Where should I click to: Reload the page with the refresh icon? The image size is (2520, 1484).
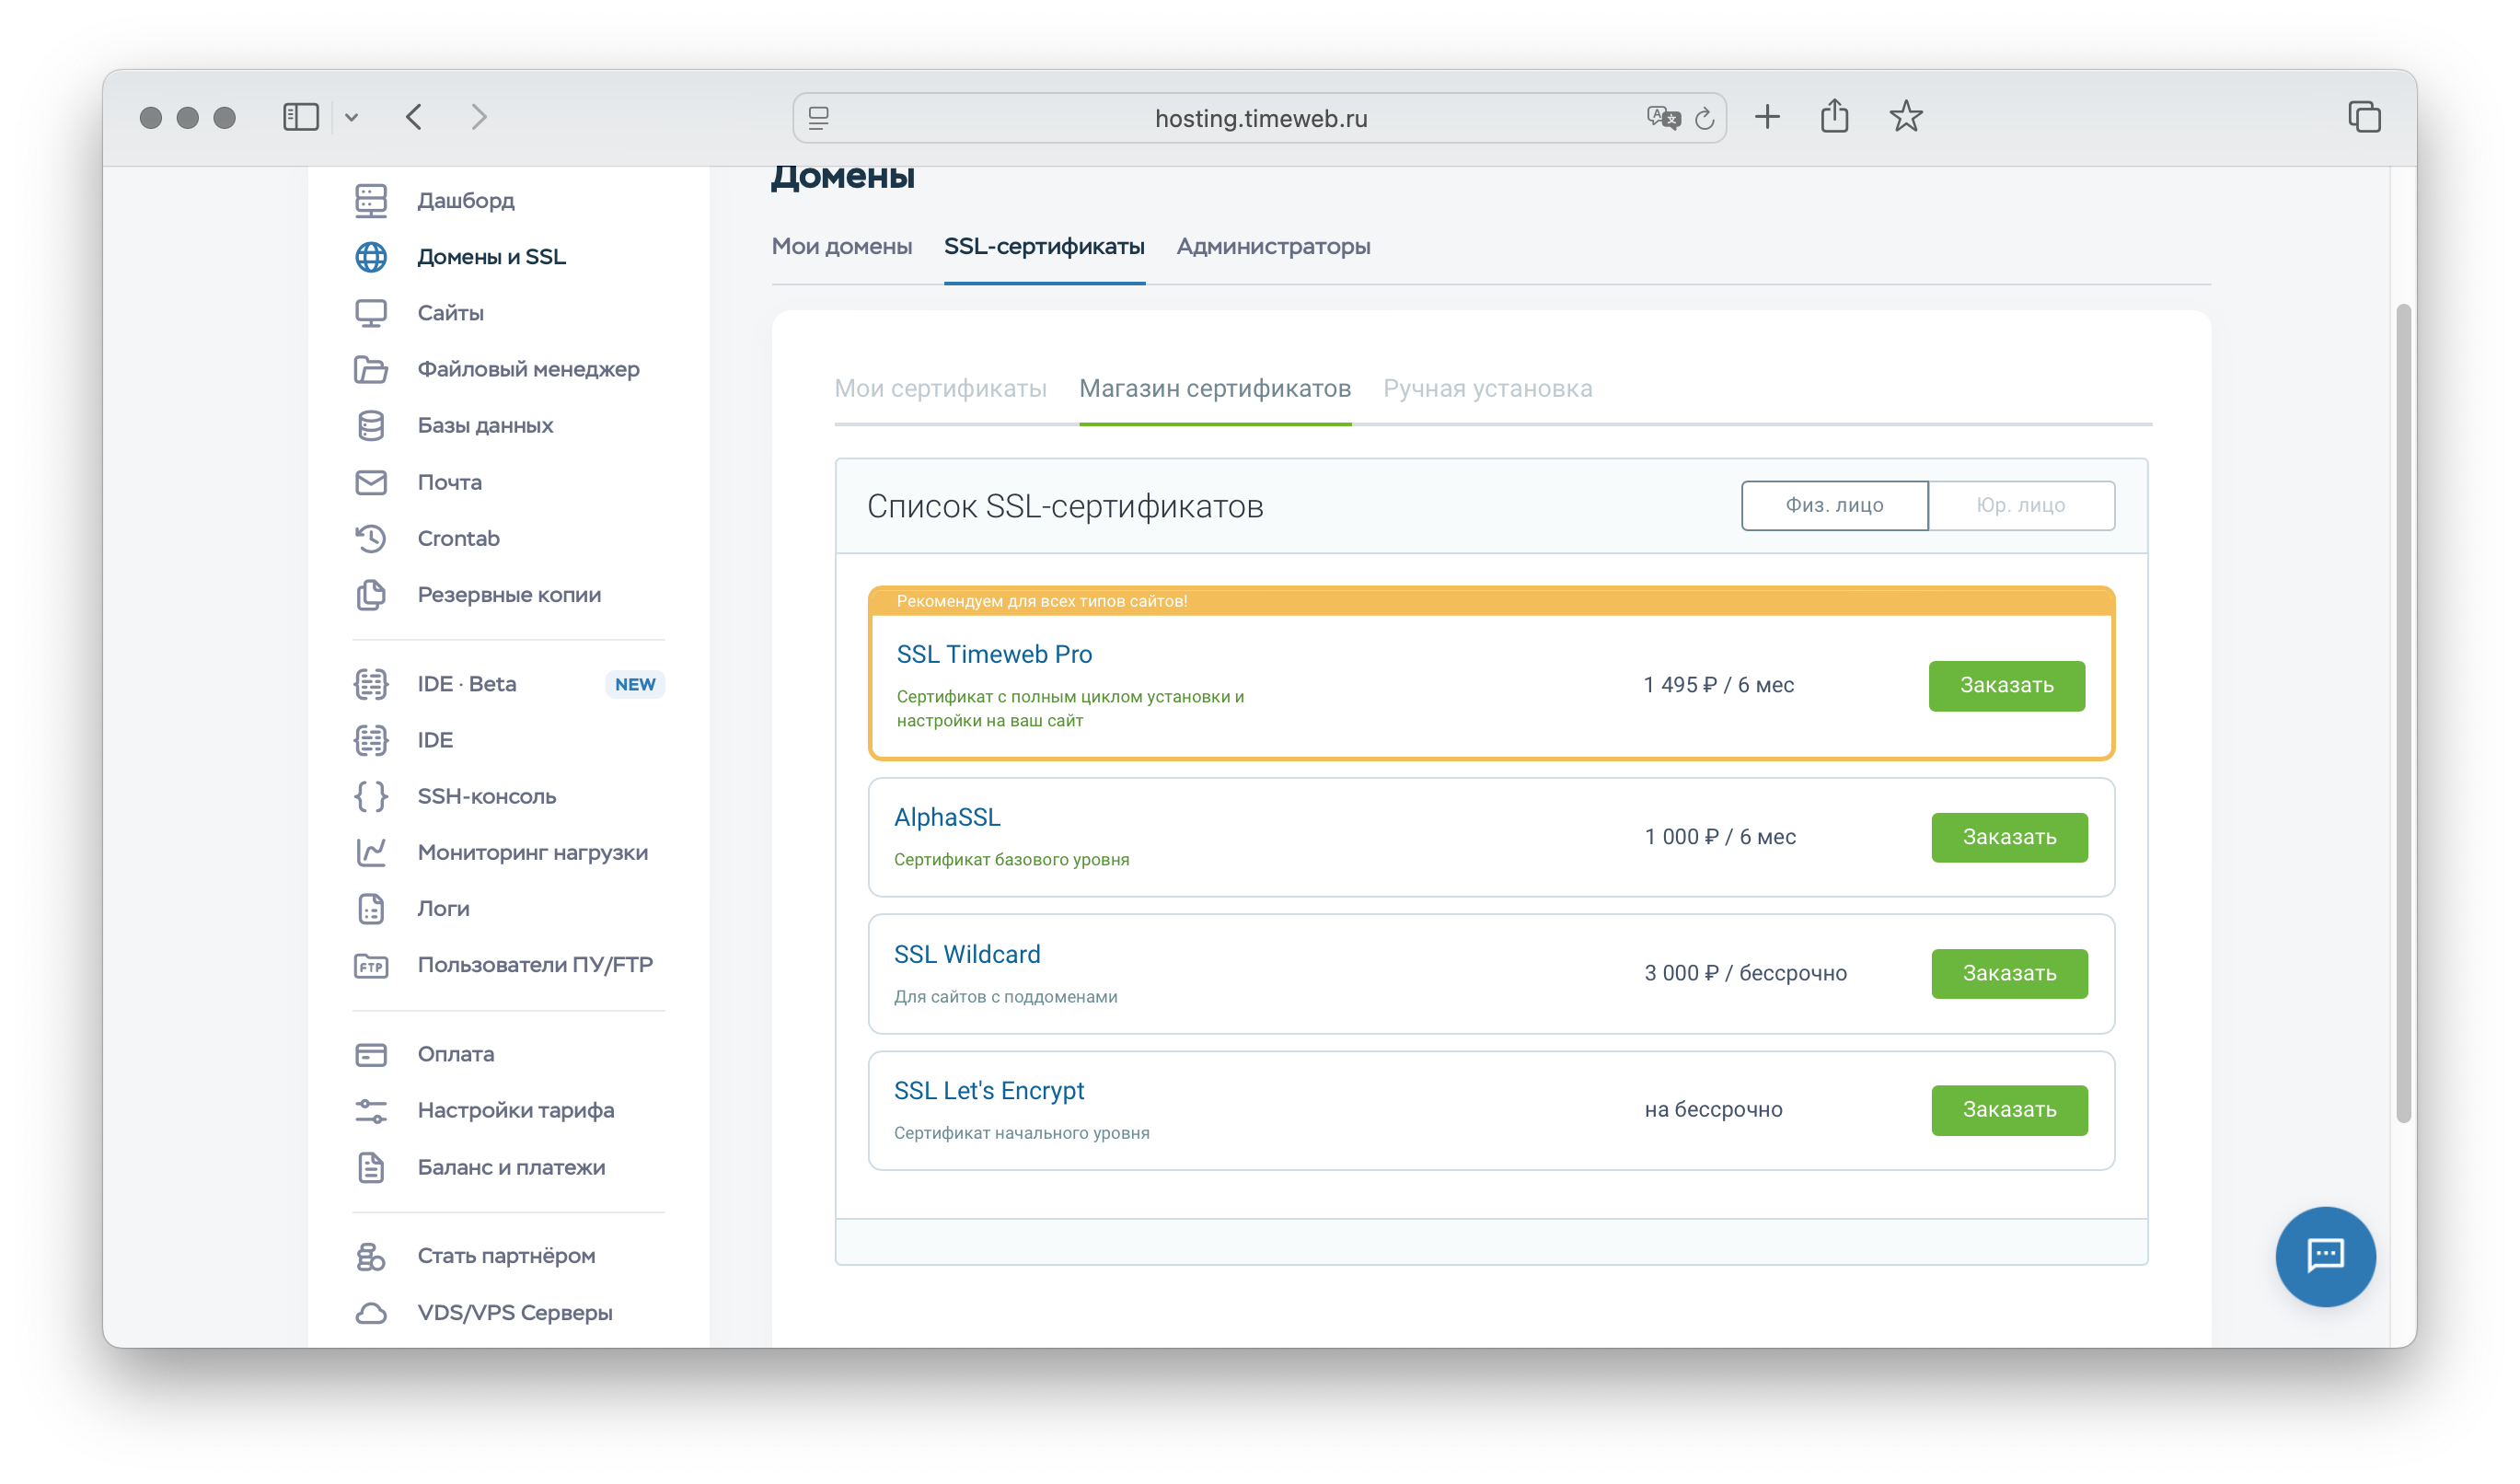pyautogui.click(x=1705, y=118)
